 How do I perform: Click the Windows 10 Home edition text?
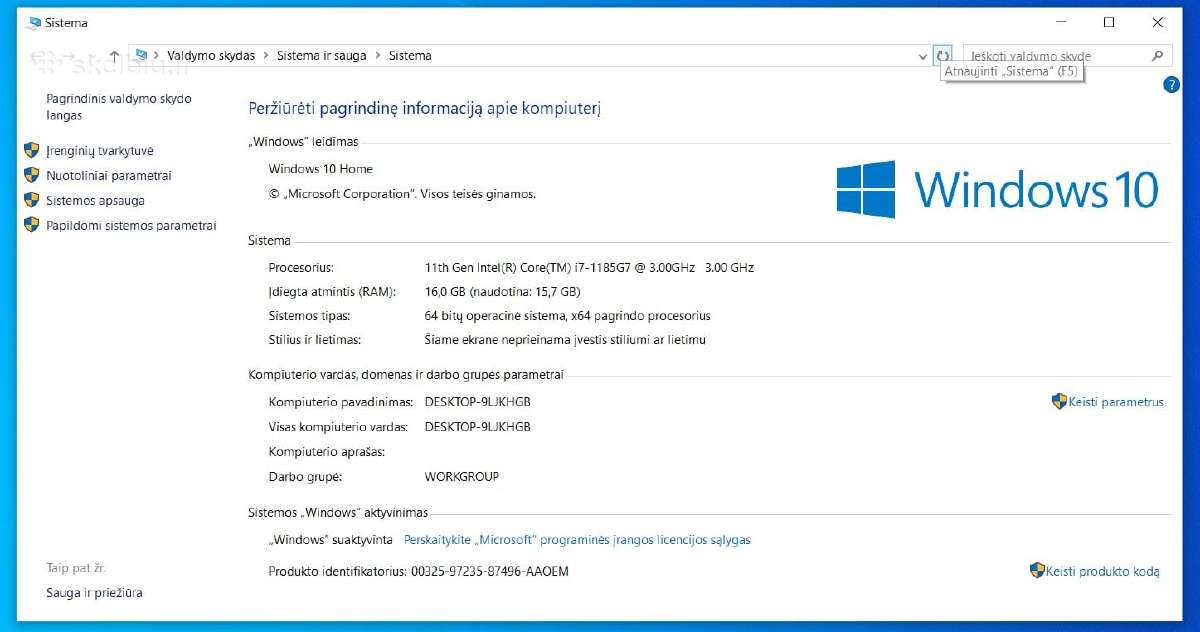click(320, 169)
